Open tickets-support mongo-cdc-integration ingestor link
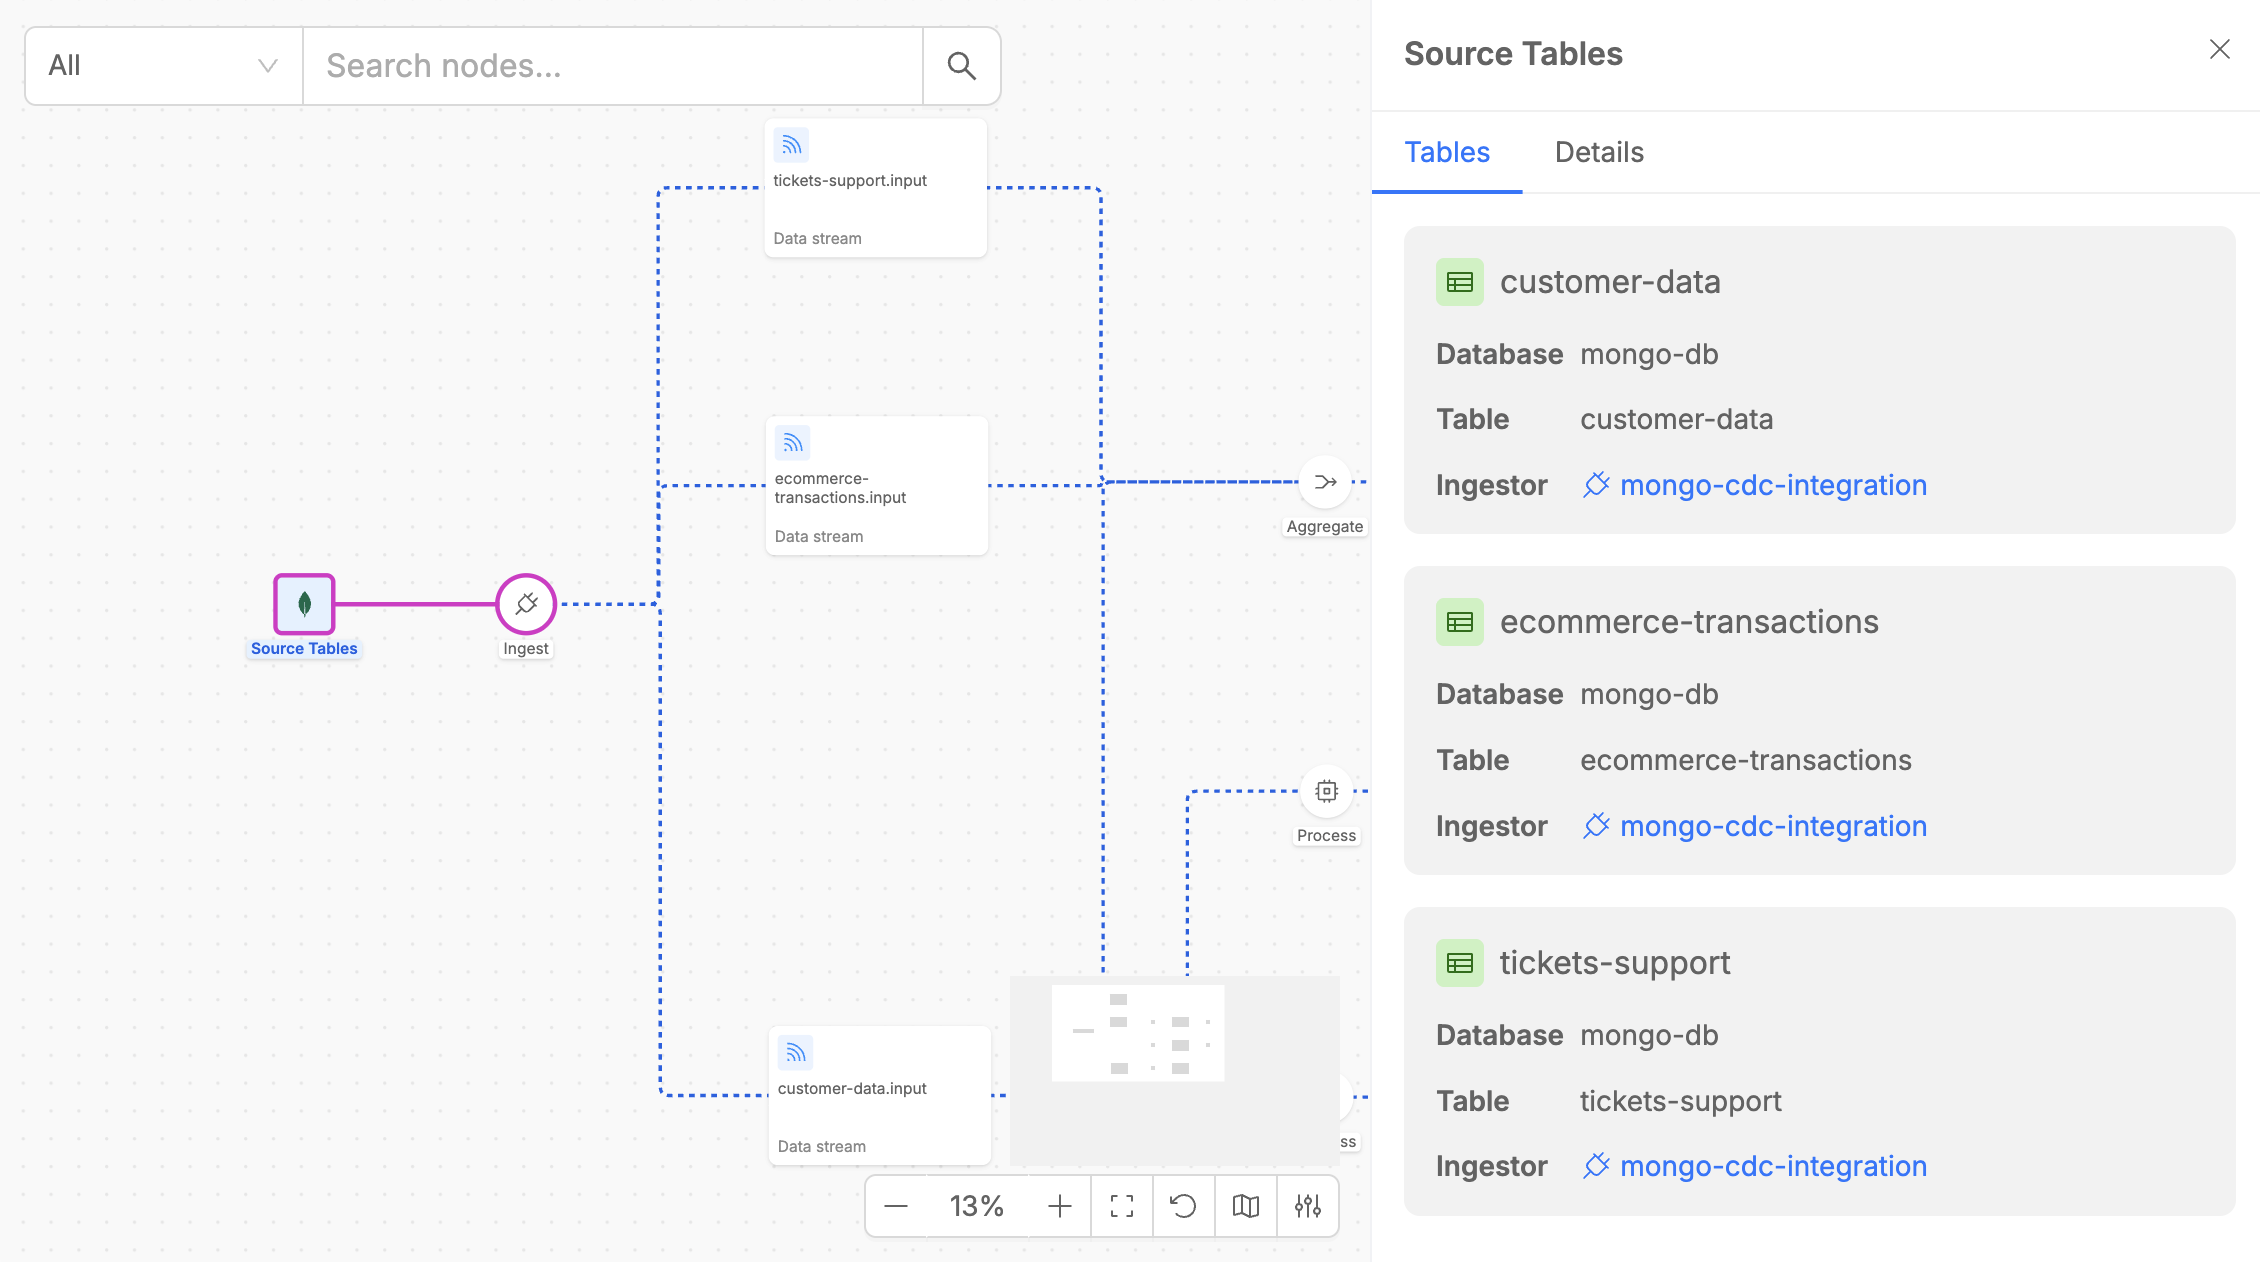The width and height of the screenshot is (2260, 1262). (1772, 1166)
